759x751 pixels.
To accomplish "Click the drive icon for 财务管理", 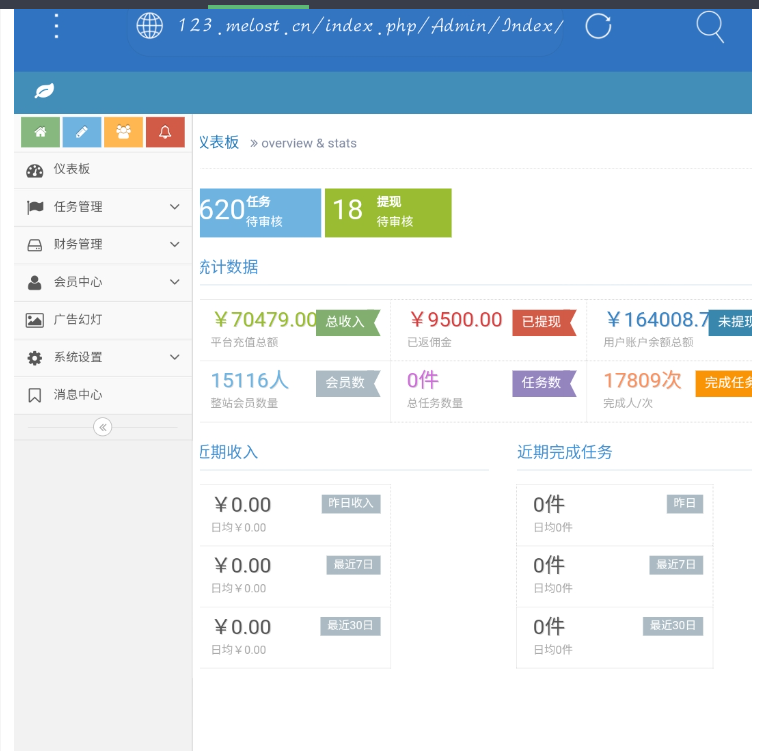I will (x=34, y=245).
